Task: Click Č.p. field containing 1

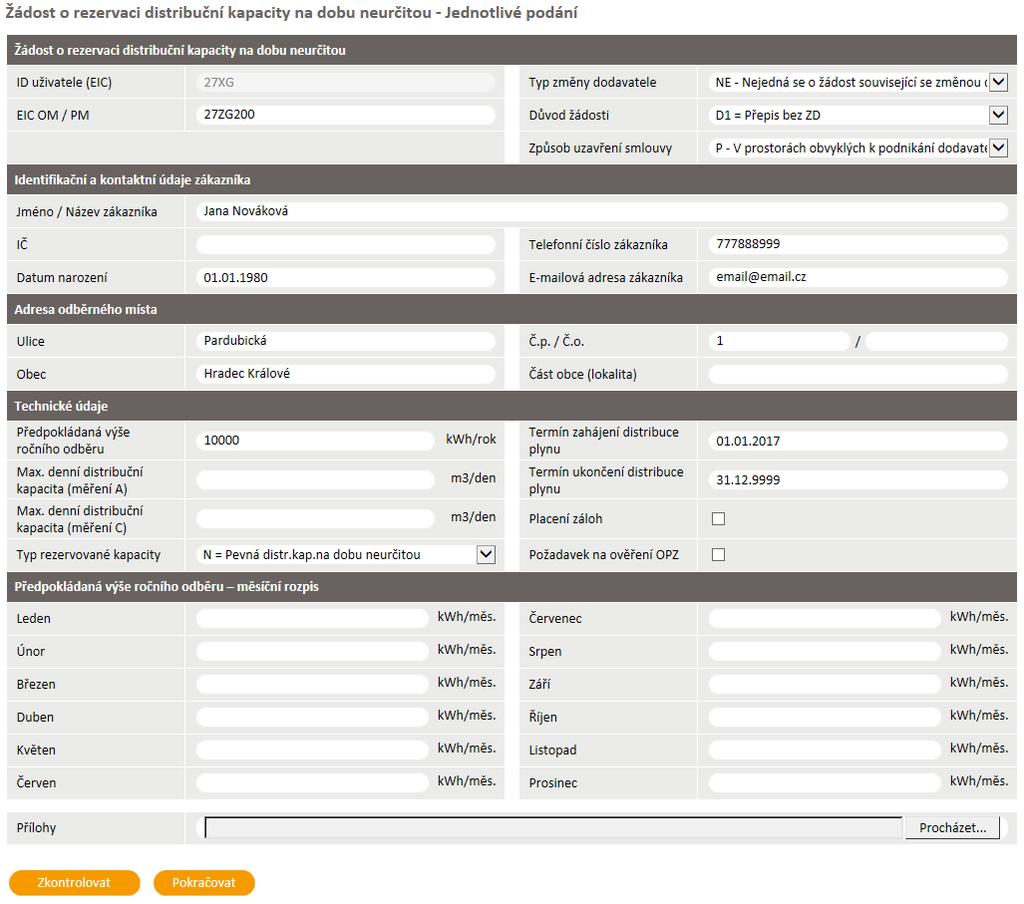Action: point(779,340)
